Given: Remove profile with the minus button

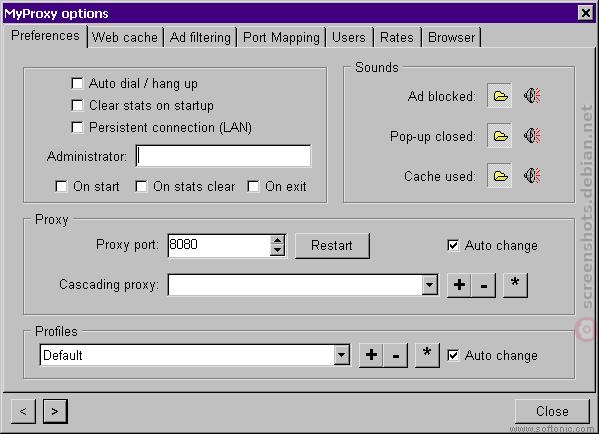Looking at the screenshot, I should [396, 355].
